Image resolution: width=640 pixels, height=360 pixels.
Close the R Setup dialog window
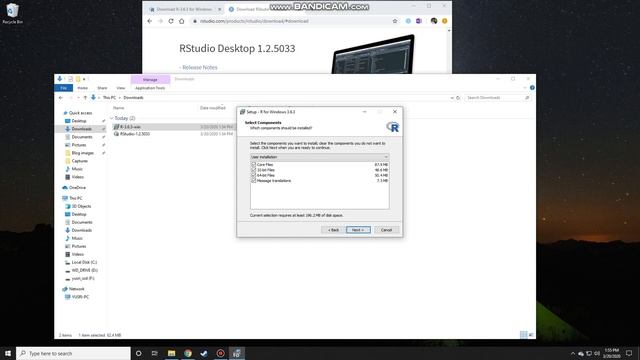[395, 111]
